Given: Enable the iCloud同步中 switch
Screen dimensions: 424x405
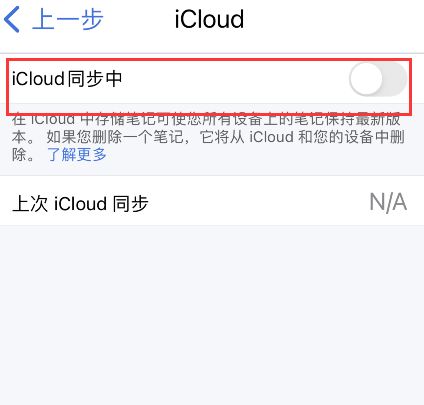Looking at the screenshot, I should click(378, 79).
